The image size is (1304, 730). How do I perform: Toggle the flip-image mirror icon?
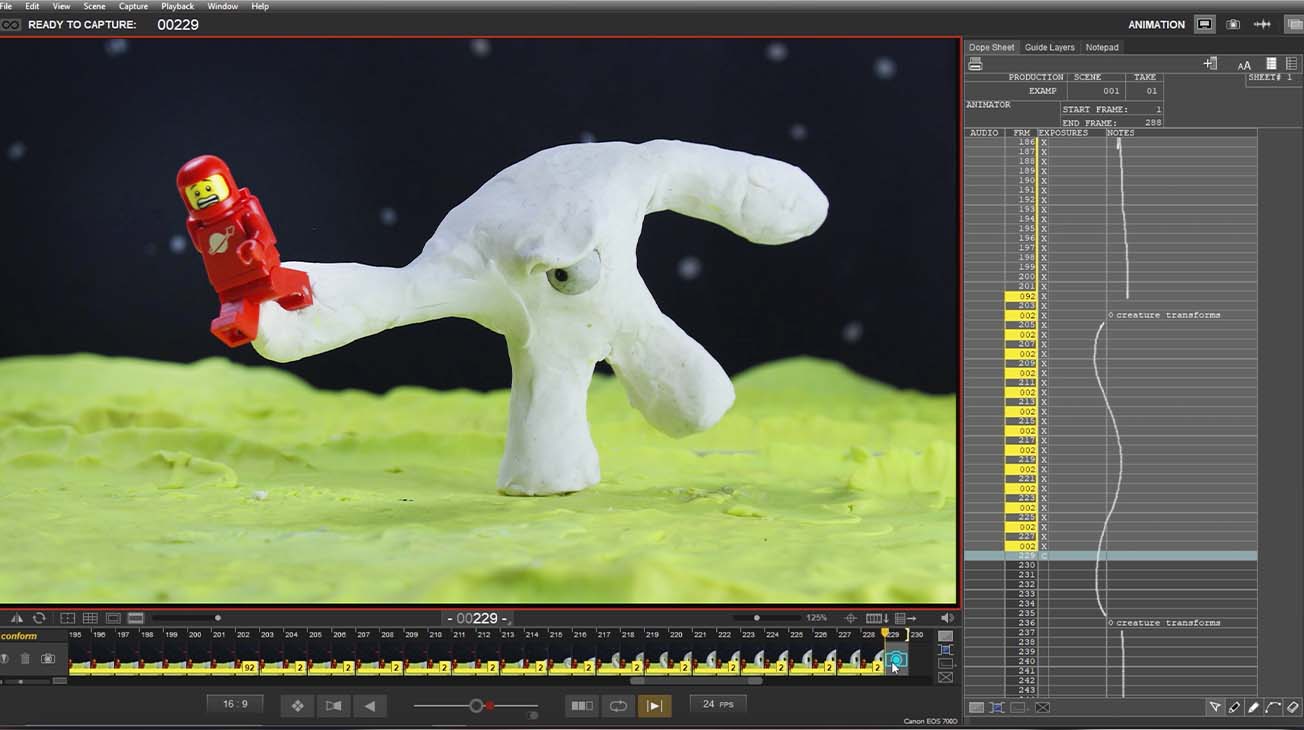pos(16,618)
